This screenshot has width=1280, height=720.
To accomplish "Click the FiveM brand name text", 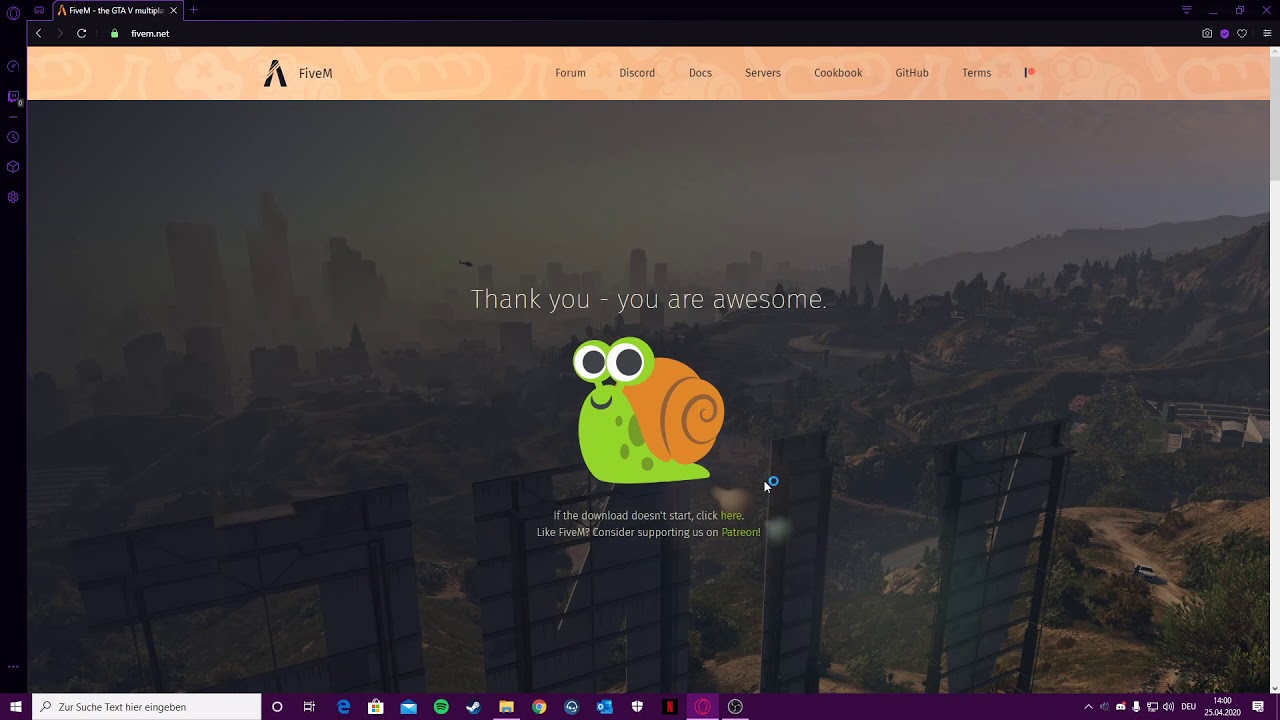I will (315, 73).
